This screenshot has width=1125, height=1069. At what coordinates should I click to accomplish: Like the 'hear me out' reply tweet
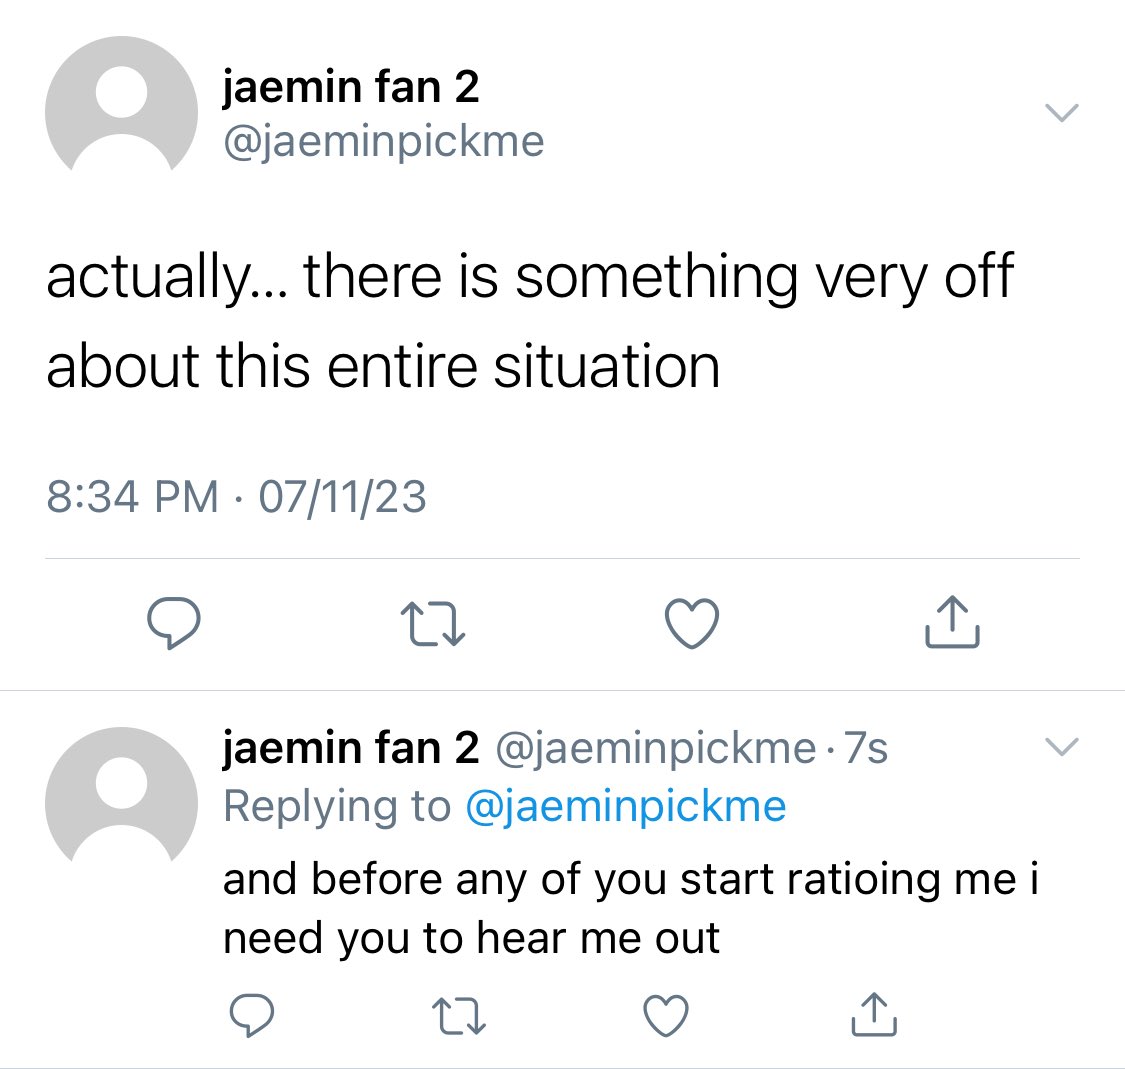666,1015
